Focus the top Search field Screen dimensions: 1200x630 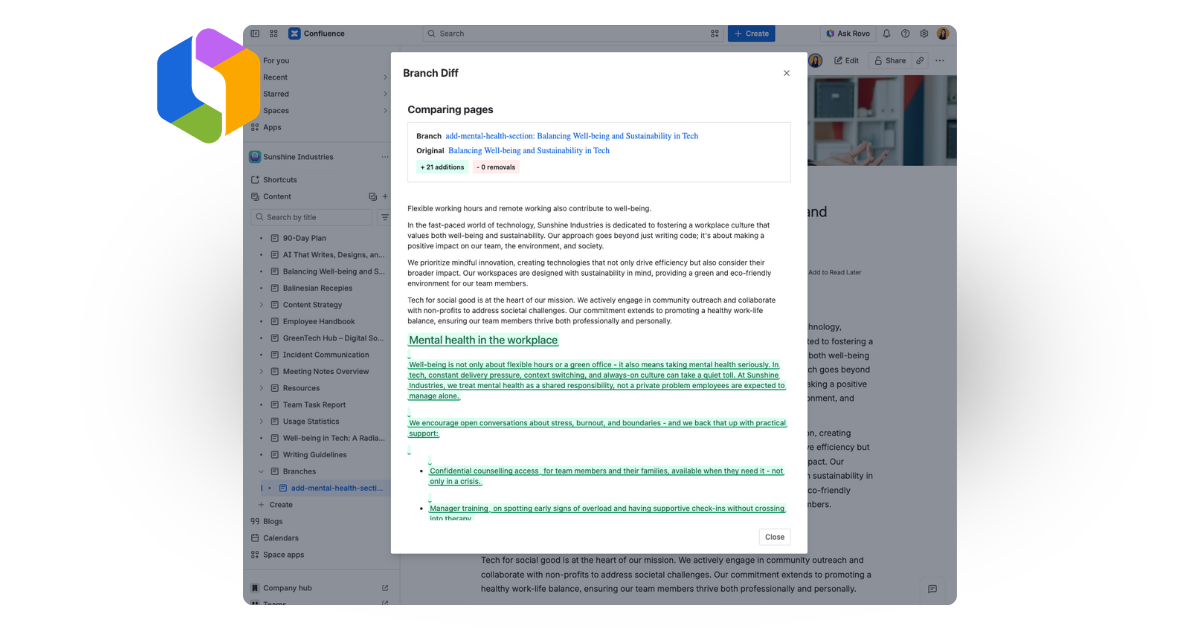573,33
